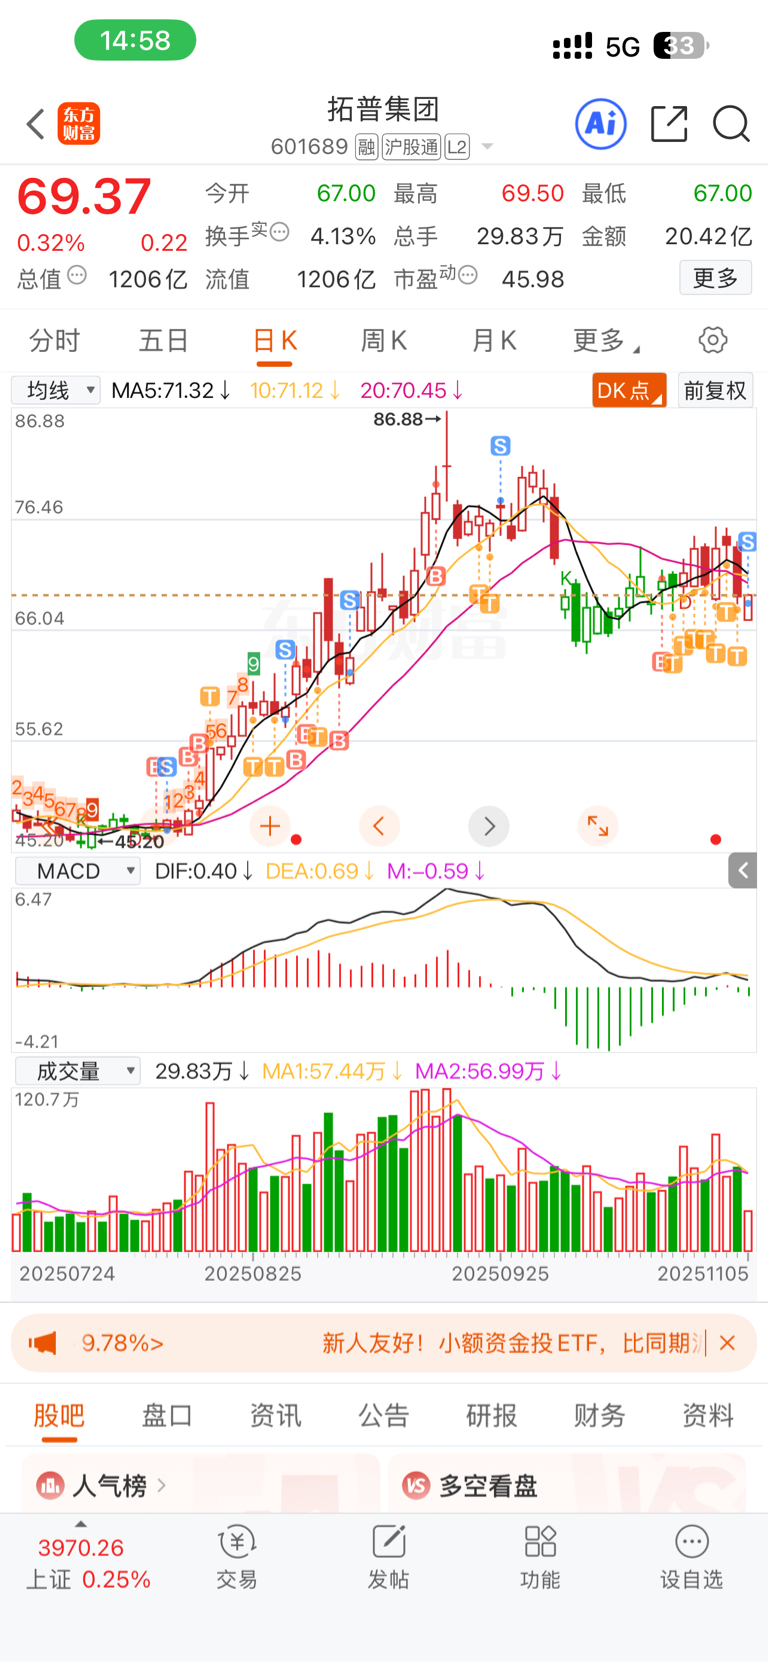
Task: Expand 上证 index bar at bottom
Action: (x=81, y=1524)
